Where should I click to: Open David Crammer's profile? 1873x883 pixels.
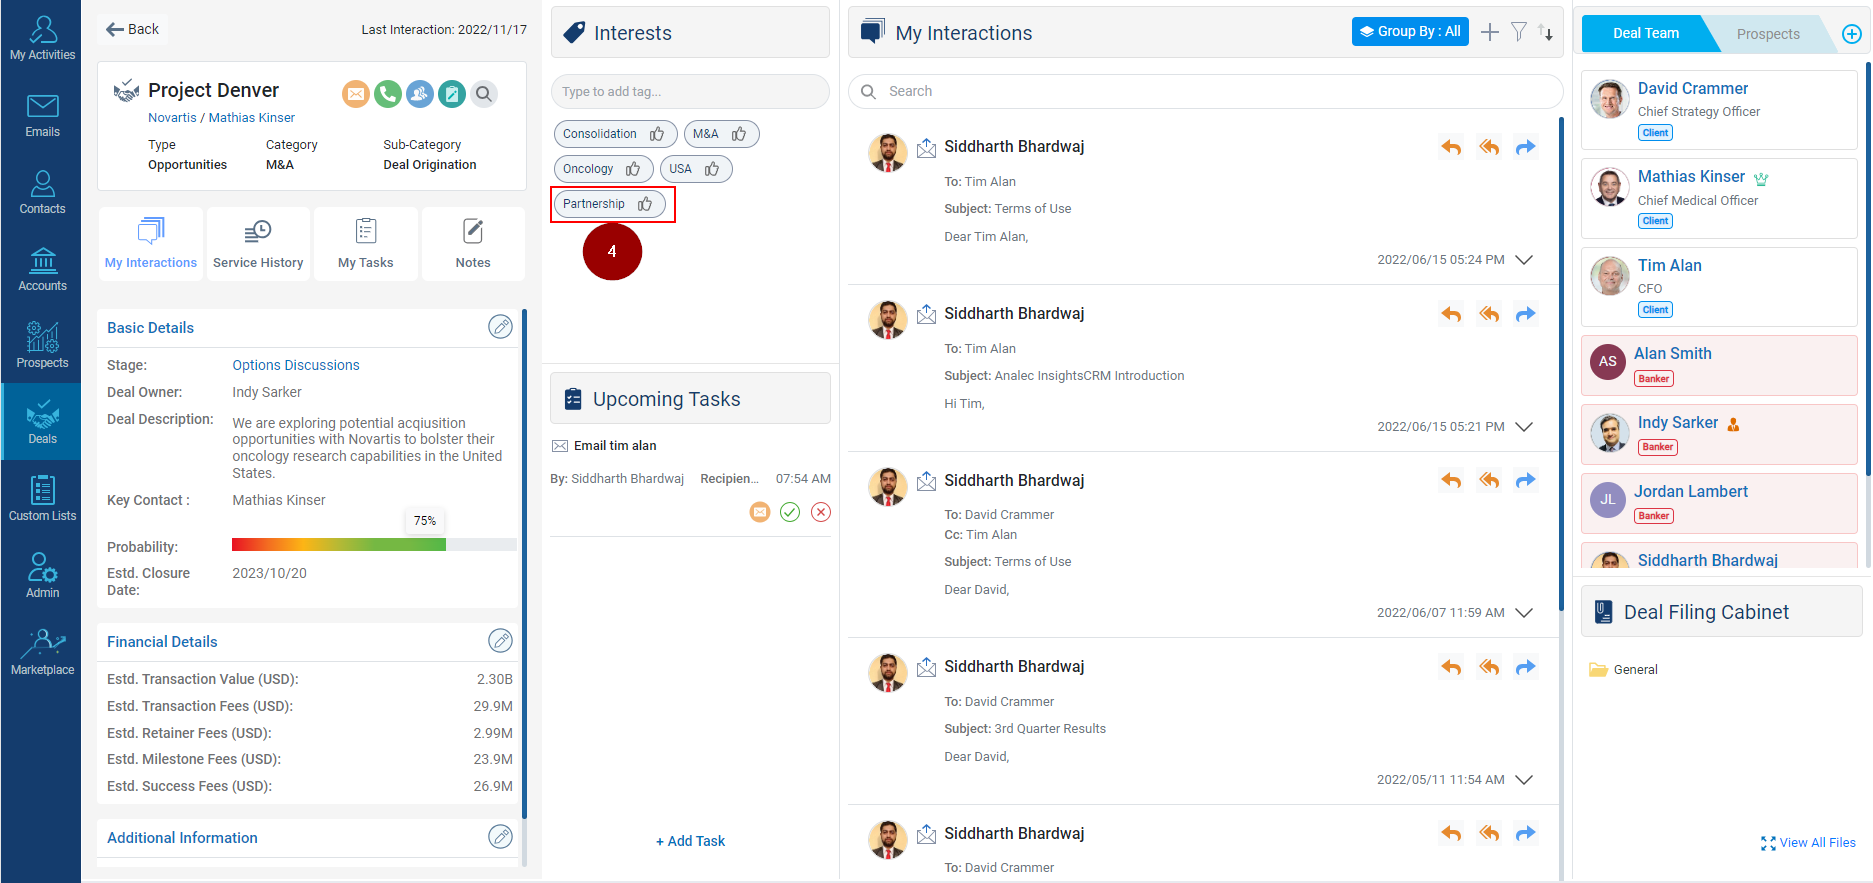[x=1693, y=88]
